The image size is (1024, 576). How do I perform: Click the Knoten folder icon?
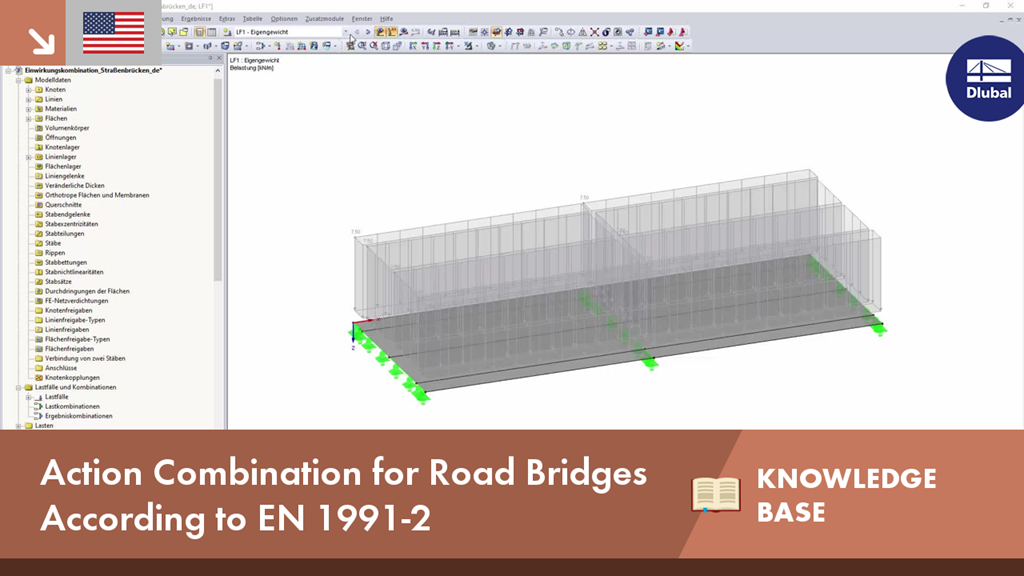click(39, 89)
